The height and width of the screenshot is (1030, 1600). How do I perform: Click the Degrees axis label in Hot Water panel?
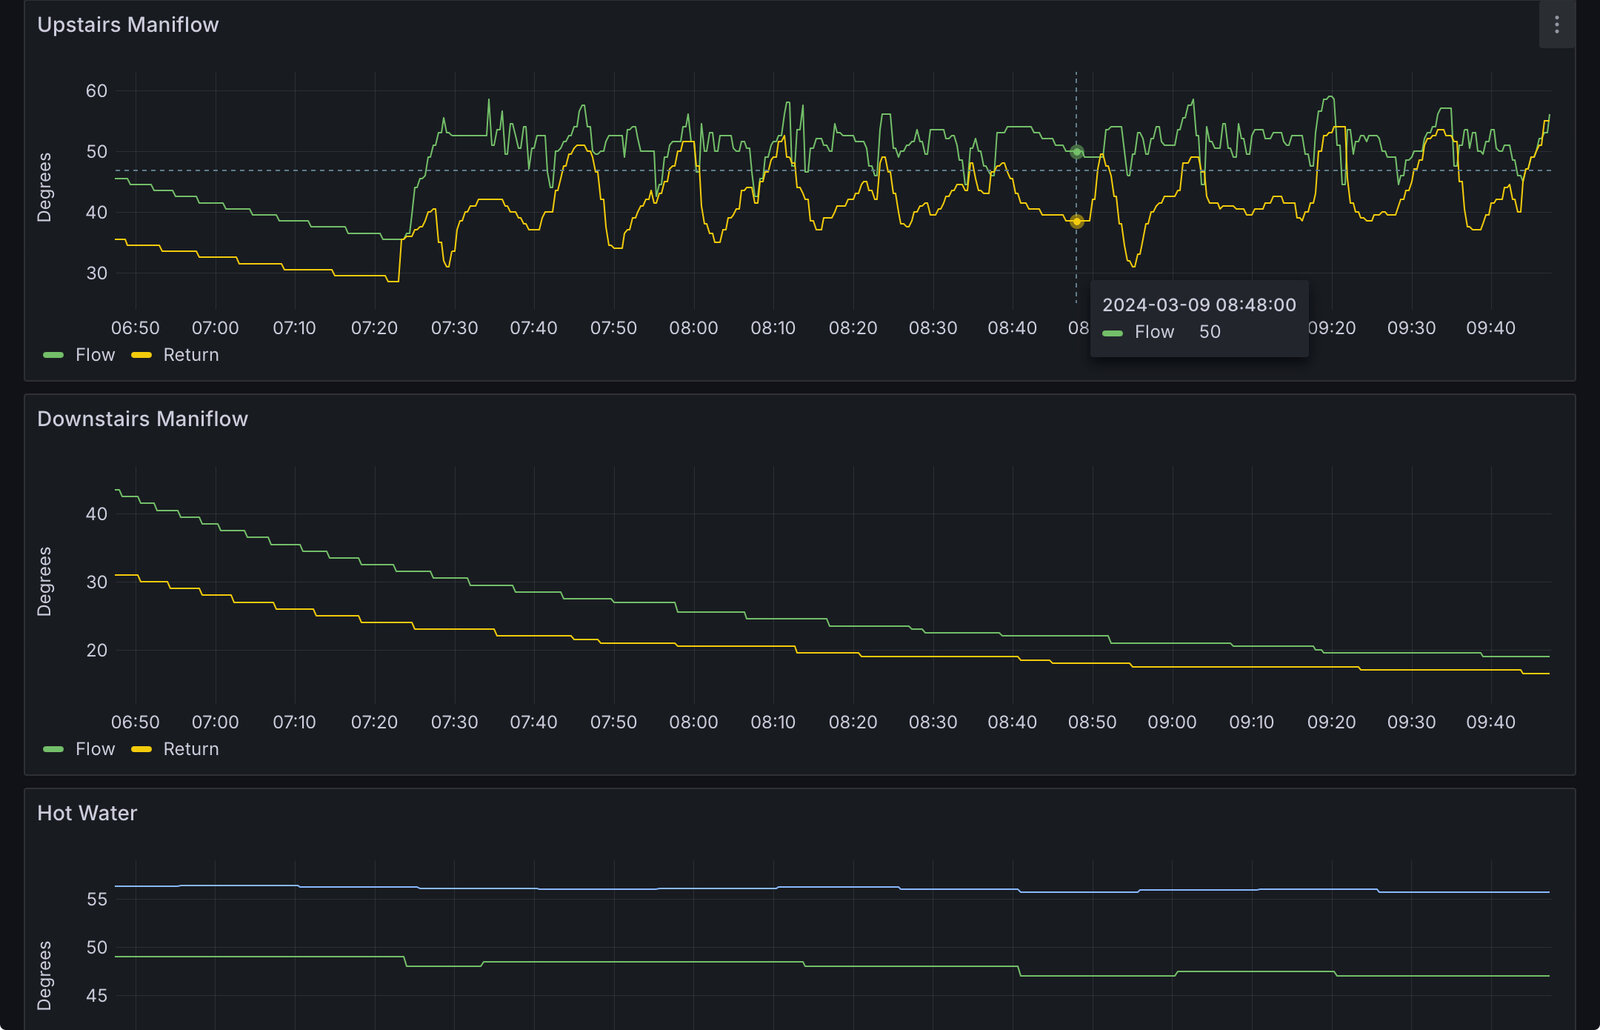pos(44,975)
